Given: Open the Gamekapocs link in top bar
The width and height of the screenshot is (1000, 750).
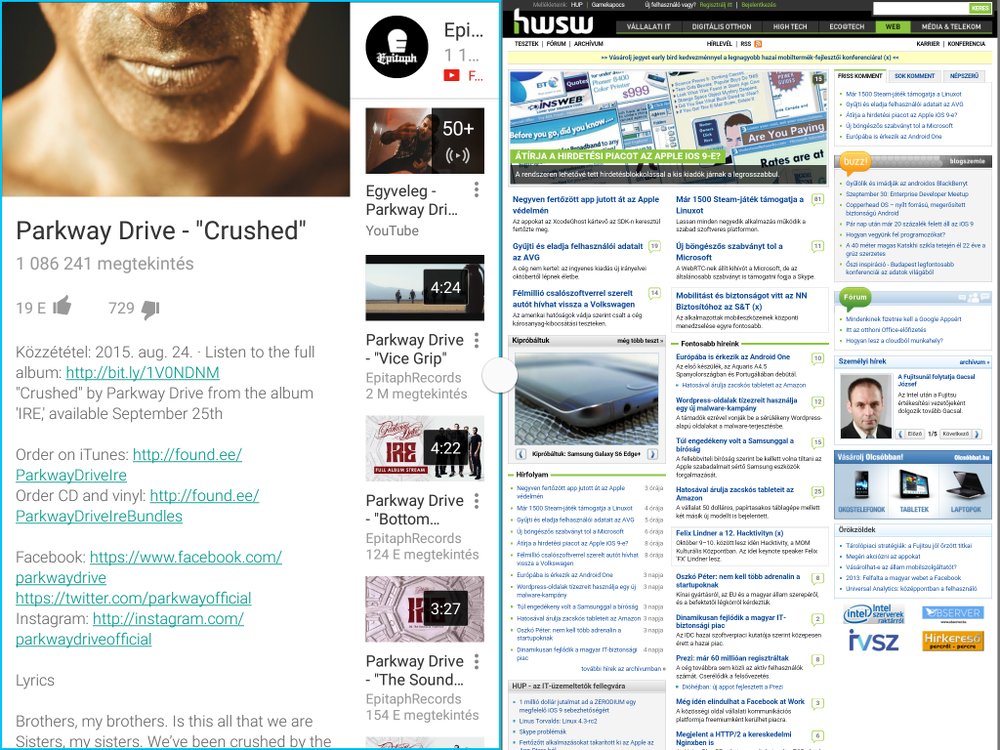Looking at the screenshot, I should point(608,4).
